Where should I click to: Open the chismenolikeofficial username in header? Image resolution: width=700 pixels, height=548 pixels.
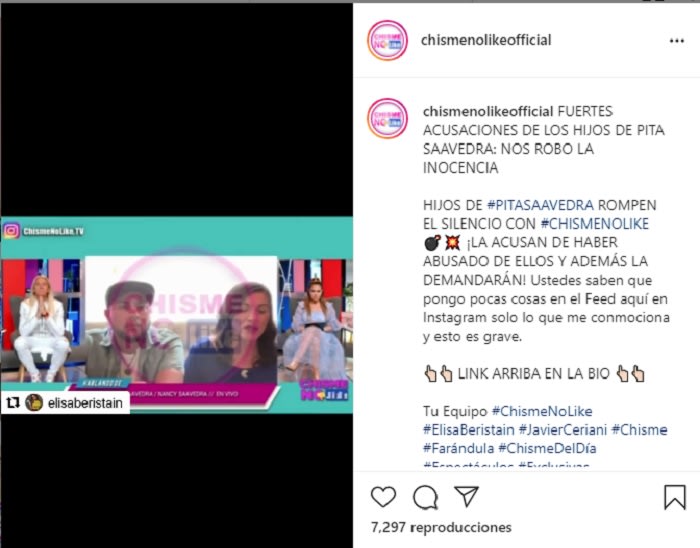click(x=486, y=40)
